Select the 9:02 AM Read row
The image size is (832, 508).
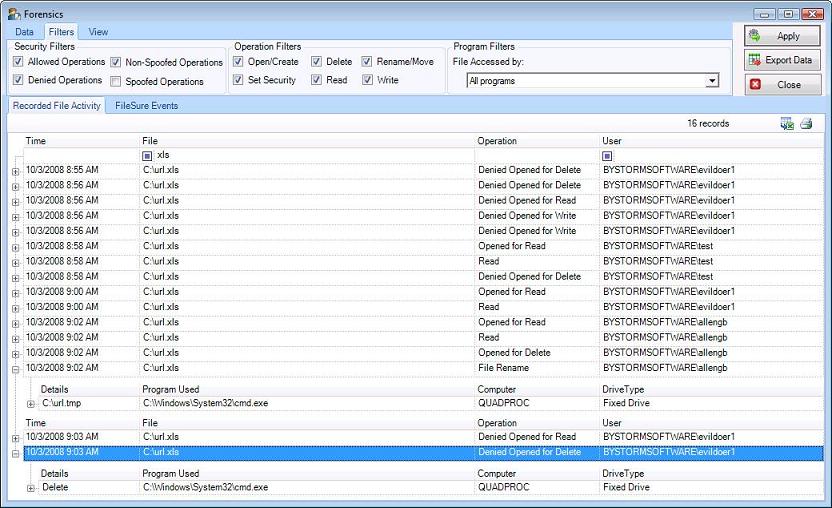(423, 338)
